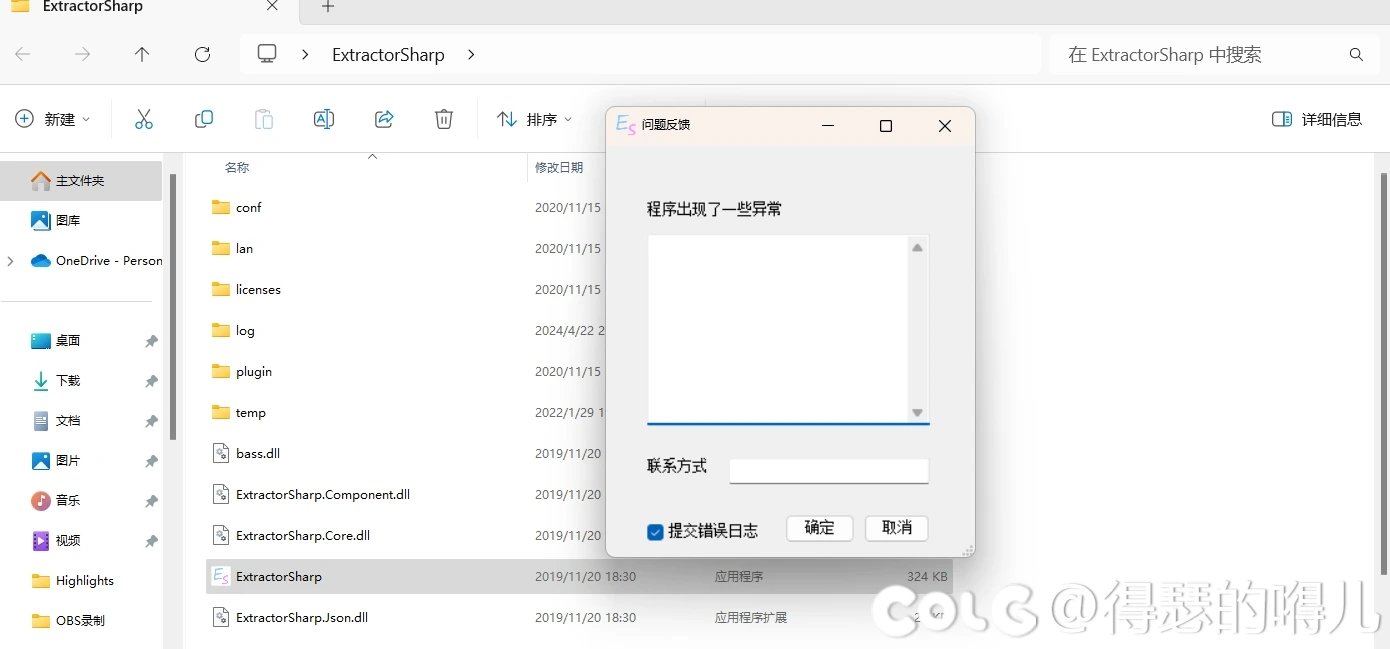Image resolution: width=1390 pixels, height=649 pixels.
Task: Click scroll-up arrow in dialog text area
Action: pyautogui.click(x=918, y=247)
